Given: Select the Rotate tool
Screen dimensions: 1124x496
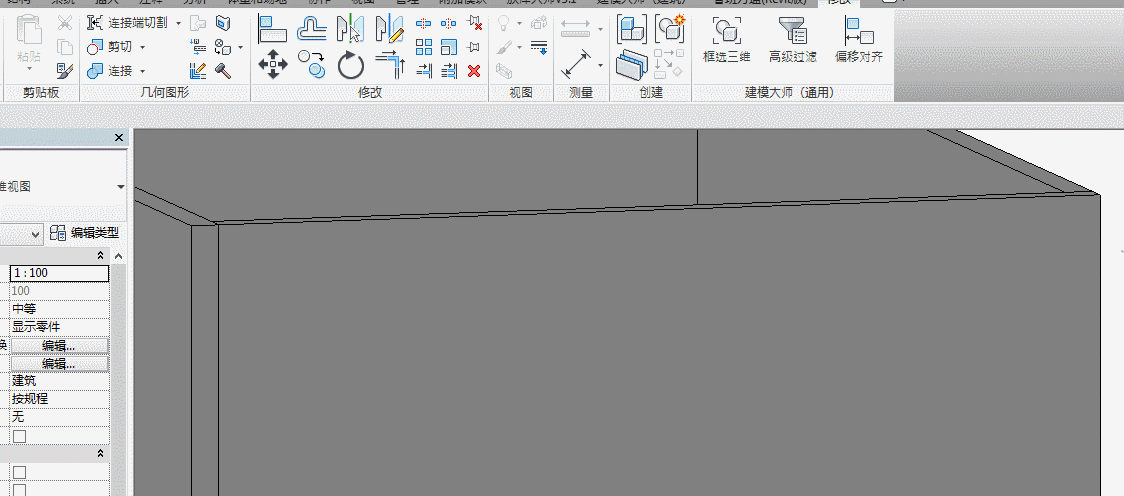Looking at the screenshot, I should [x=351, y=65].
